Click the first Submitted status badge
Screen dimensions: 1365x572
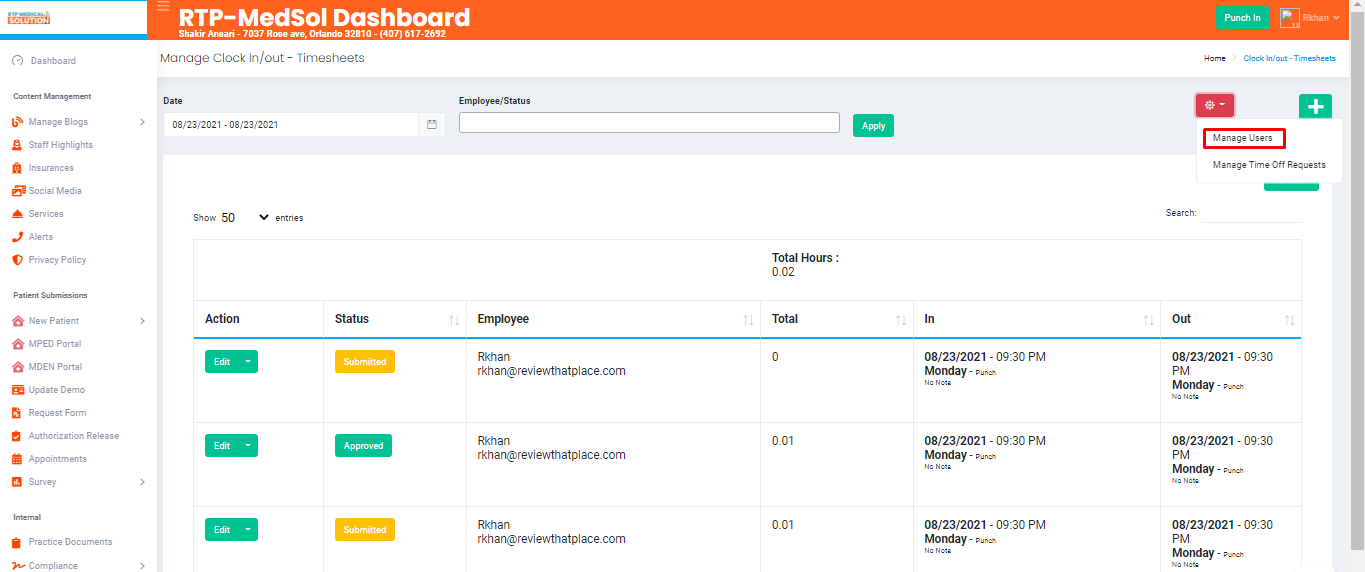(x=364, y=362)
